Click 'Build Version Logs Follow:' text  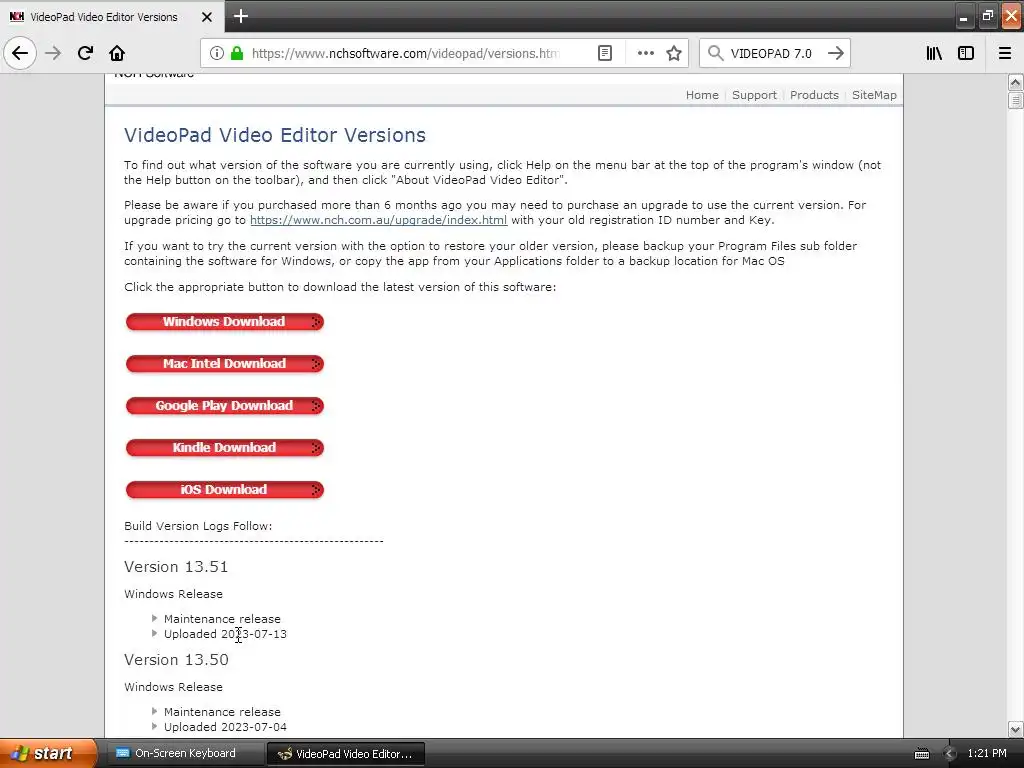[x=198, y=526]
